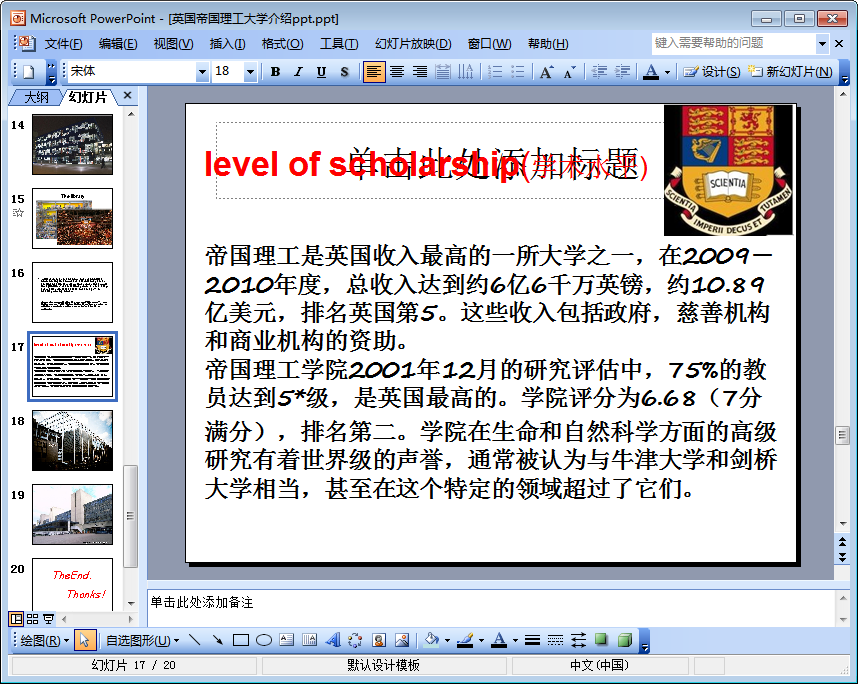The height and width of the screenshot is (684, 858).
Task: Open the 编辑 (Edit) menu
Action: tap(118, 44)
